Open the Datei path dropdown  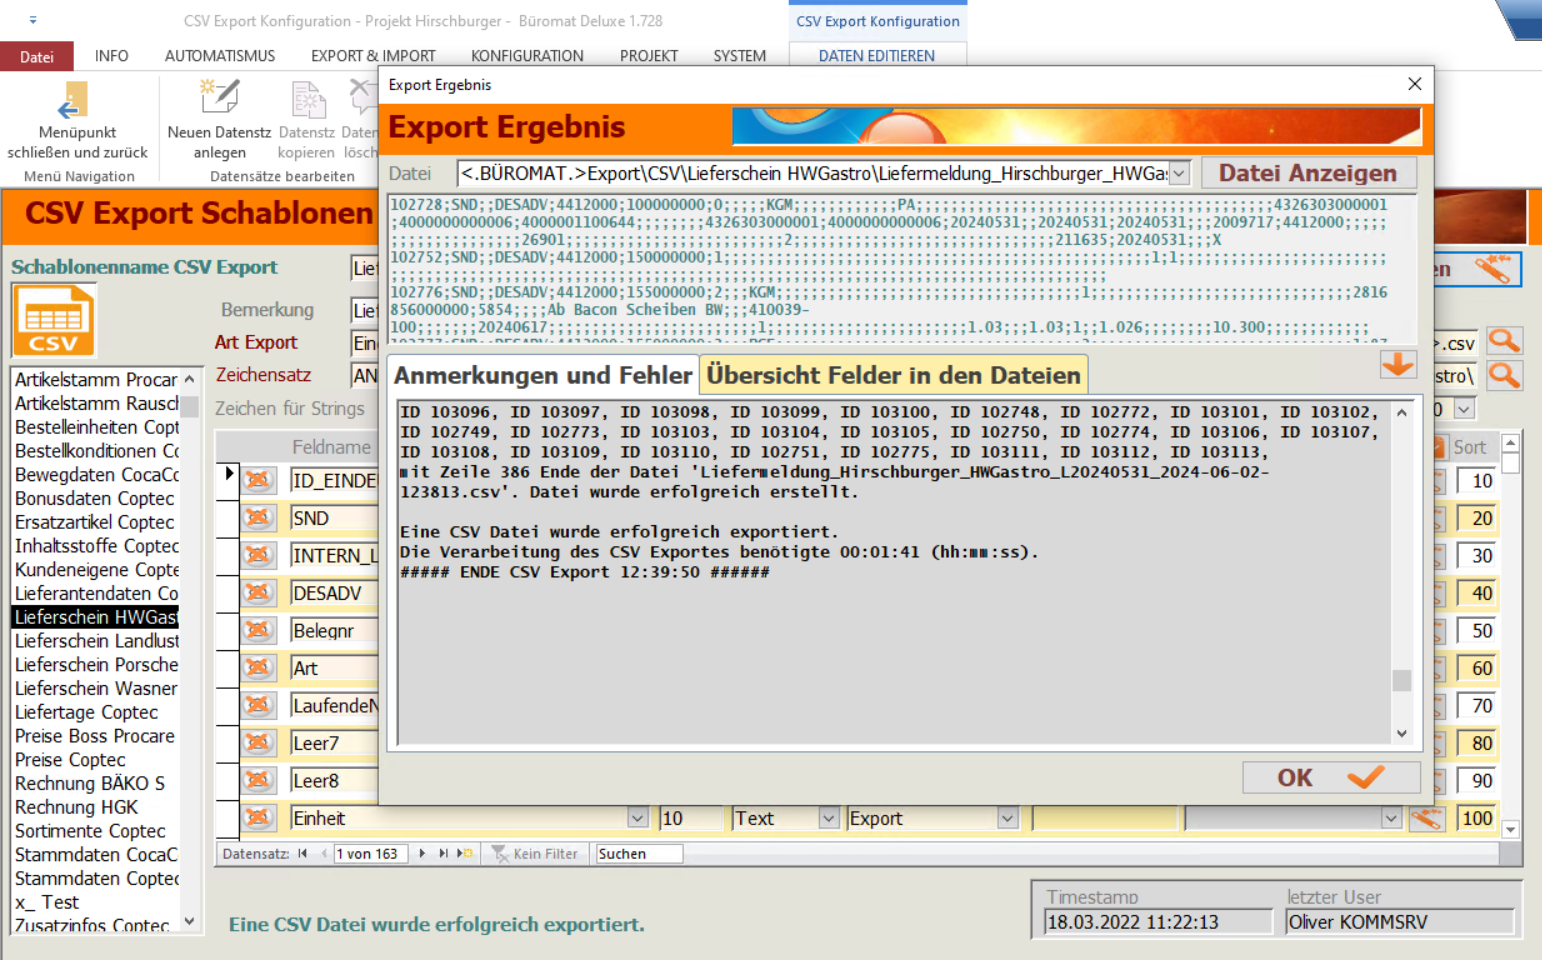(1180, 174)
